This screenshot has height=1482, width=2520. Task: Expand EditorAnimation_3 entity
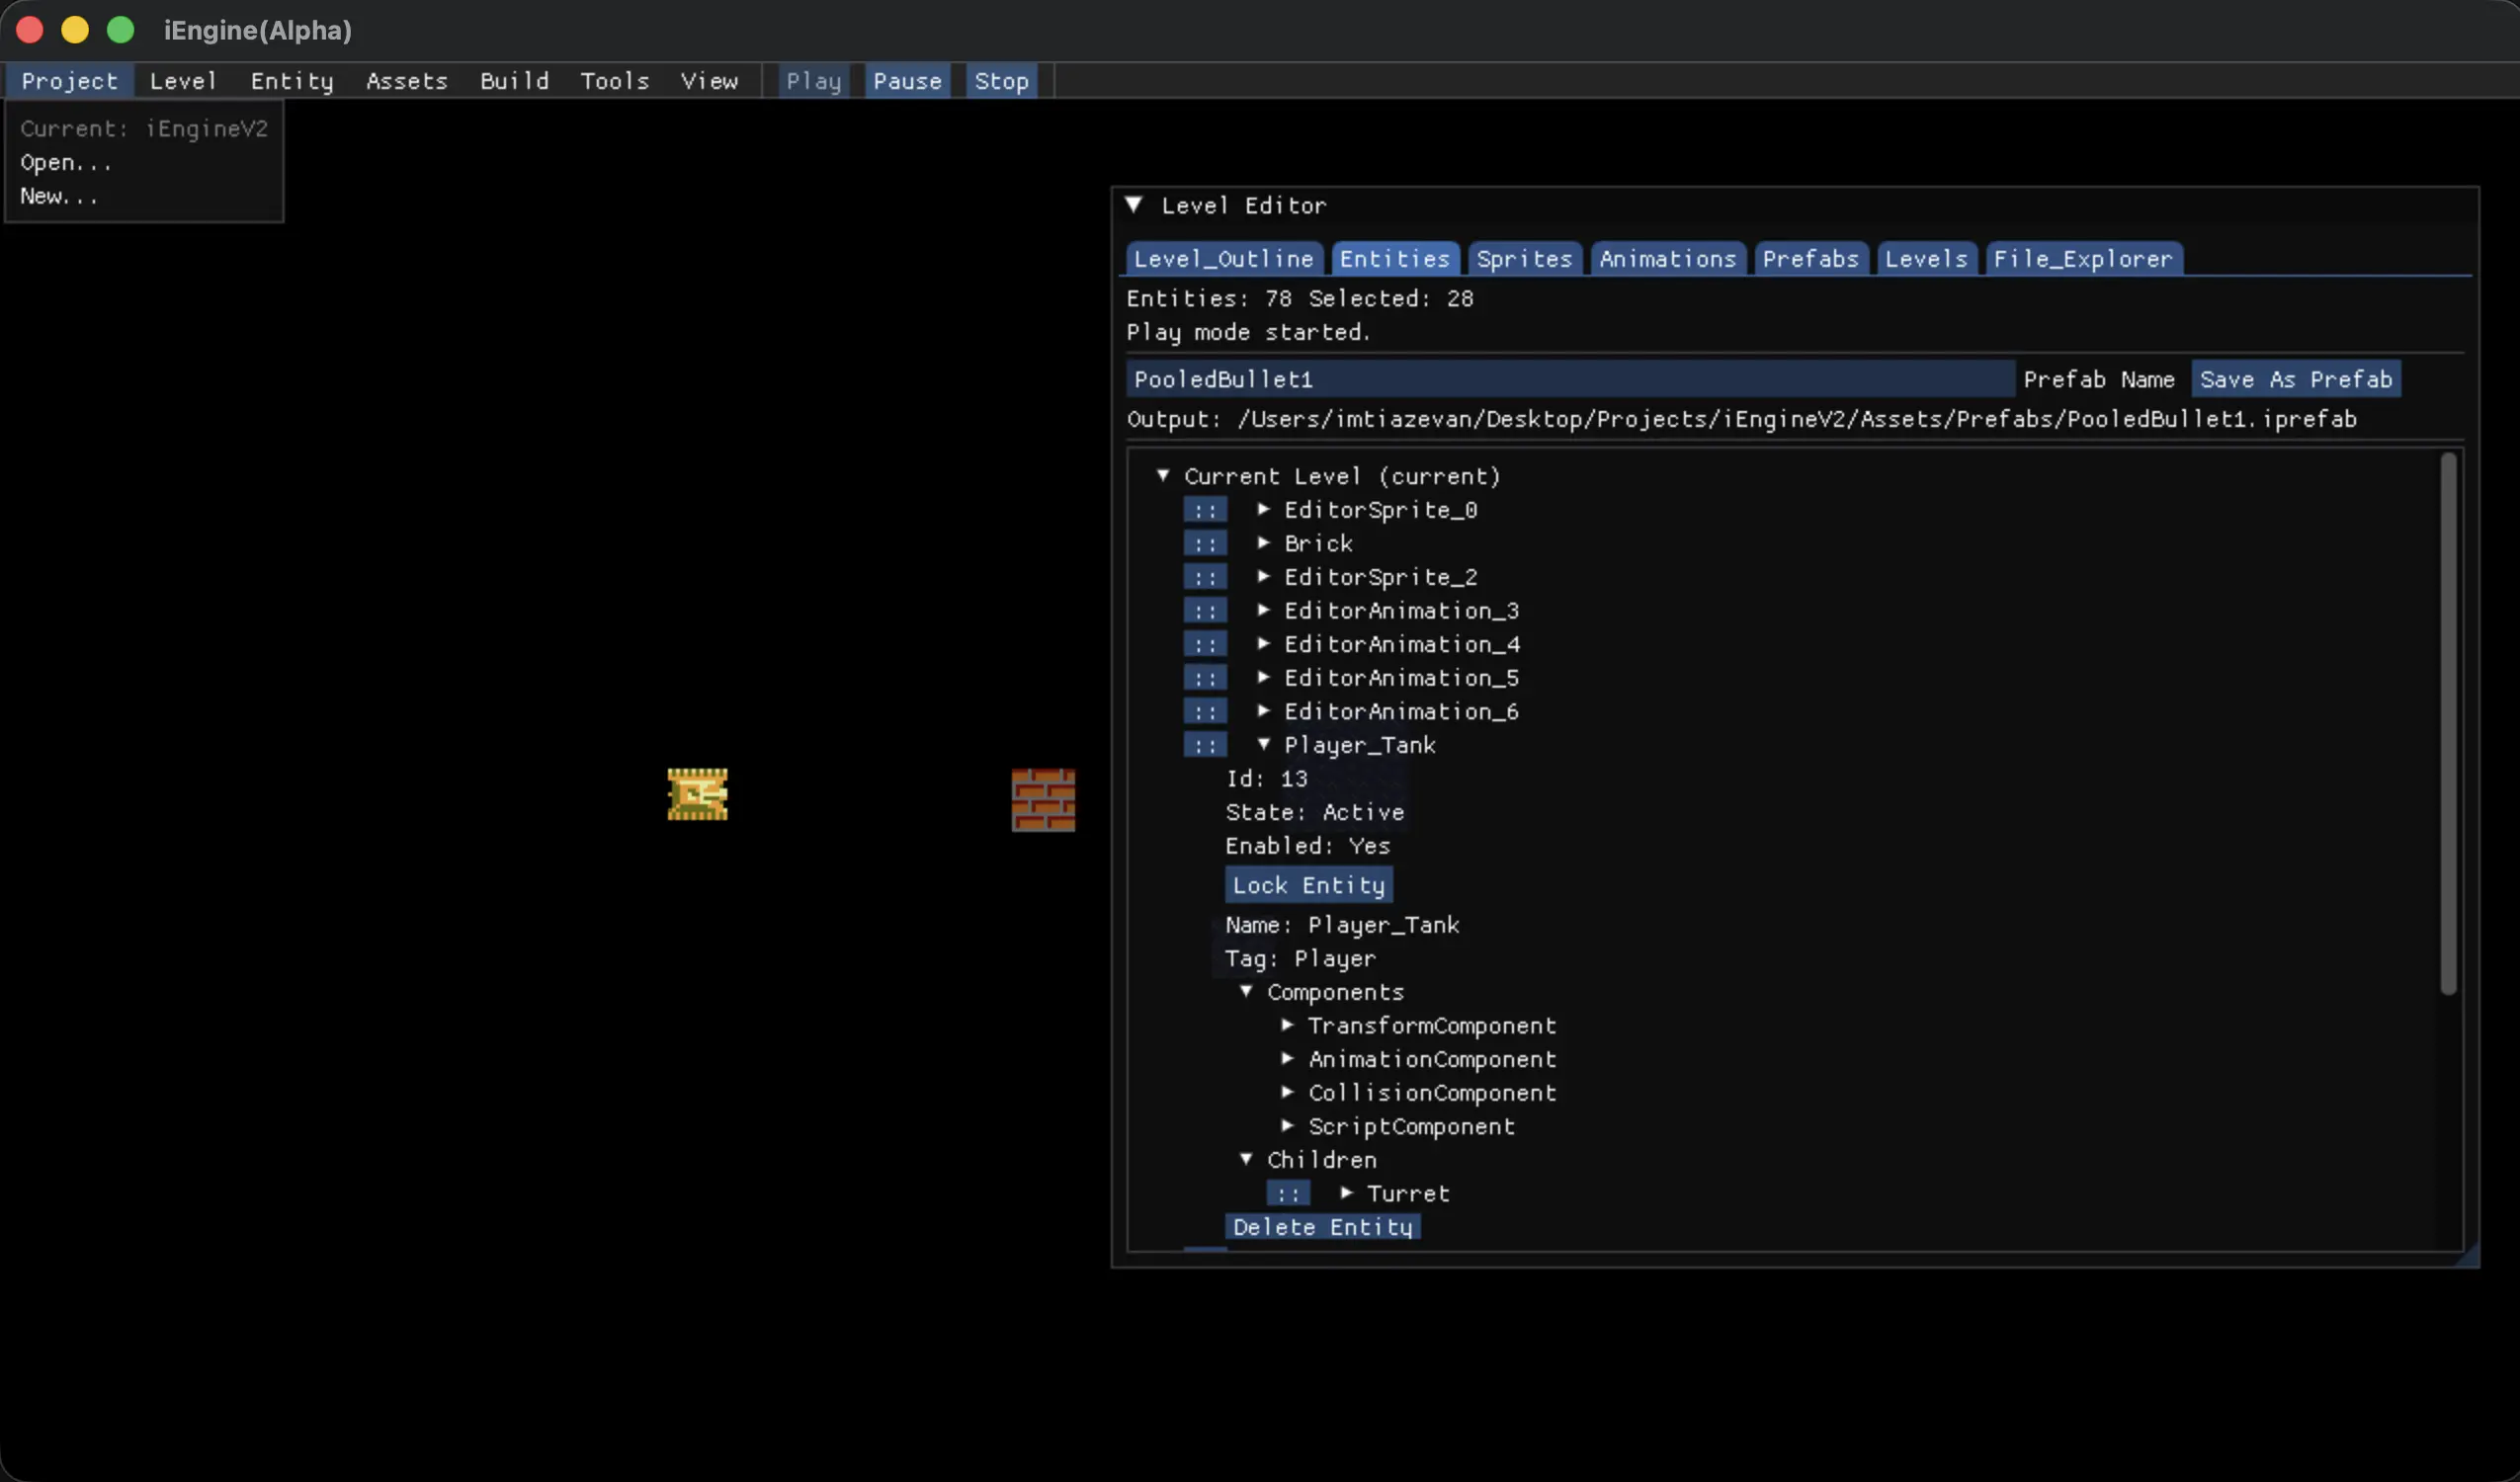(x=1264, y=610)
